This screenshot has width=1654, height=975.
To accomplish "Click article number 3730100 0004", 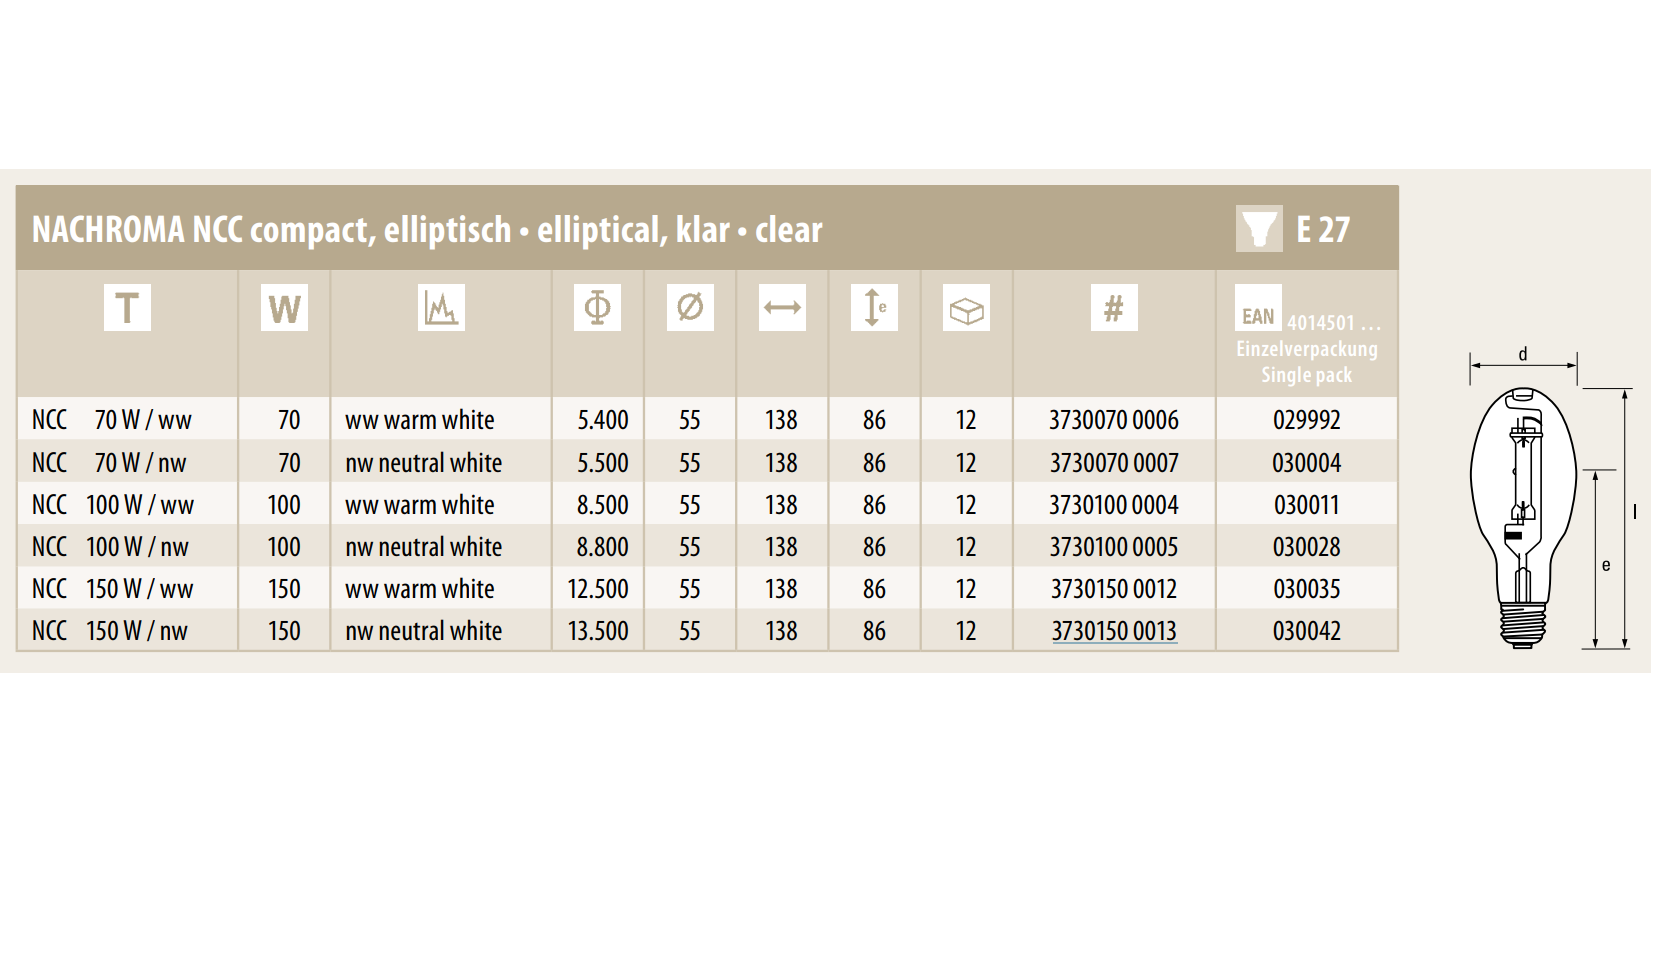I will (1114, 505).
